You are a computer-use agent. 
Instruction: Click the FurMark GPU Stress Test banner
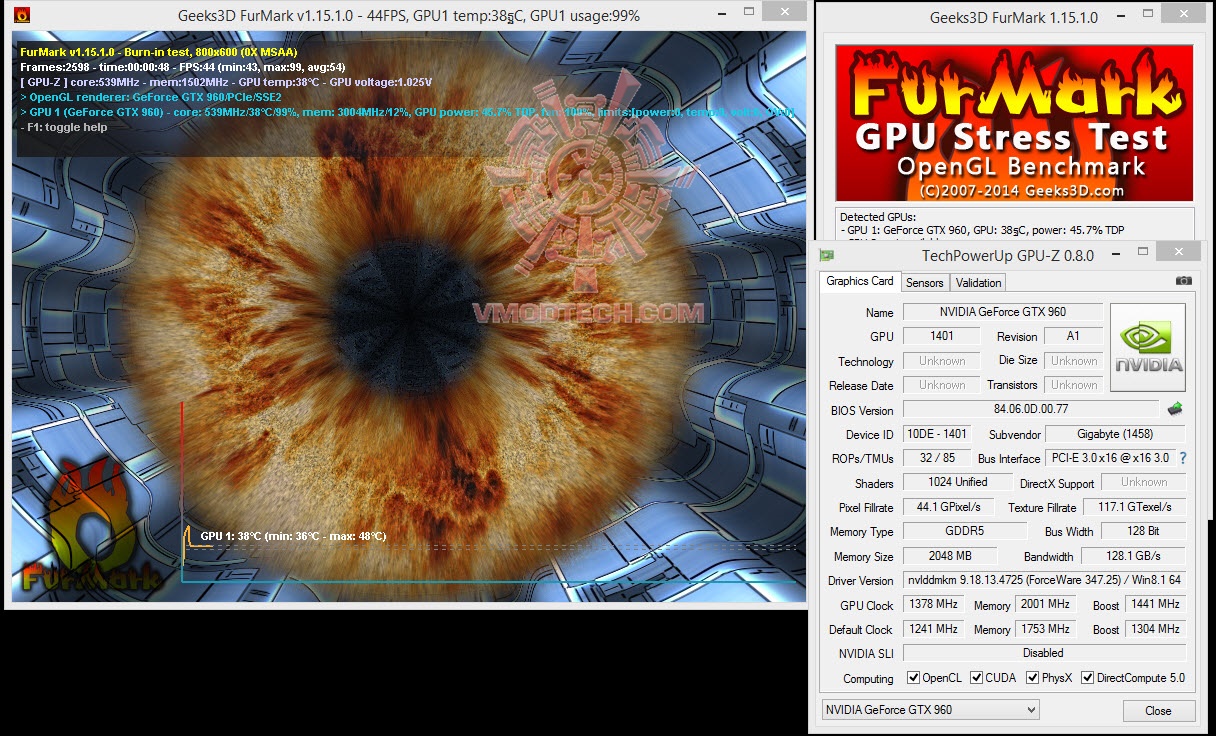point(1014,123)
